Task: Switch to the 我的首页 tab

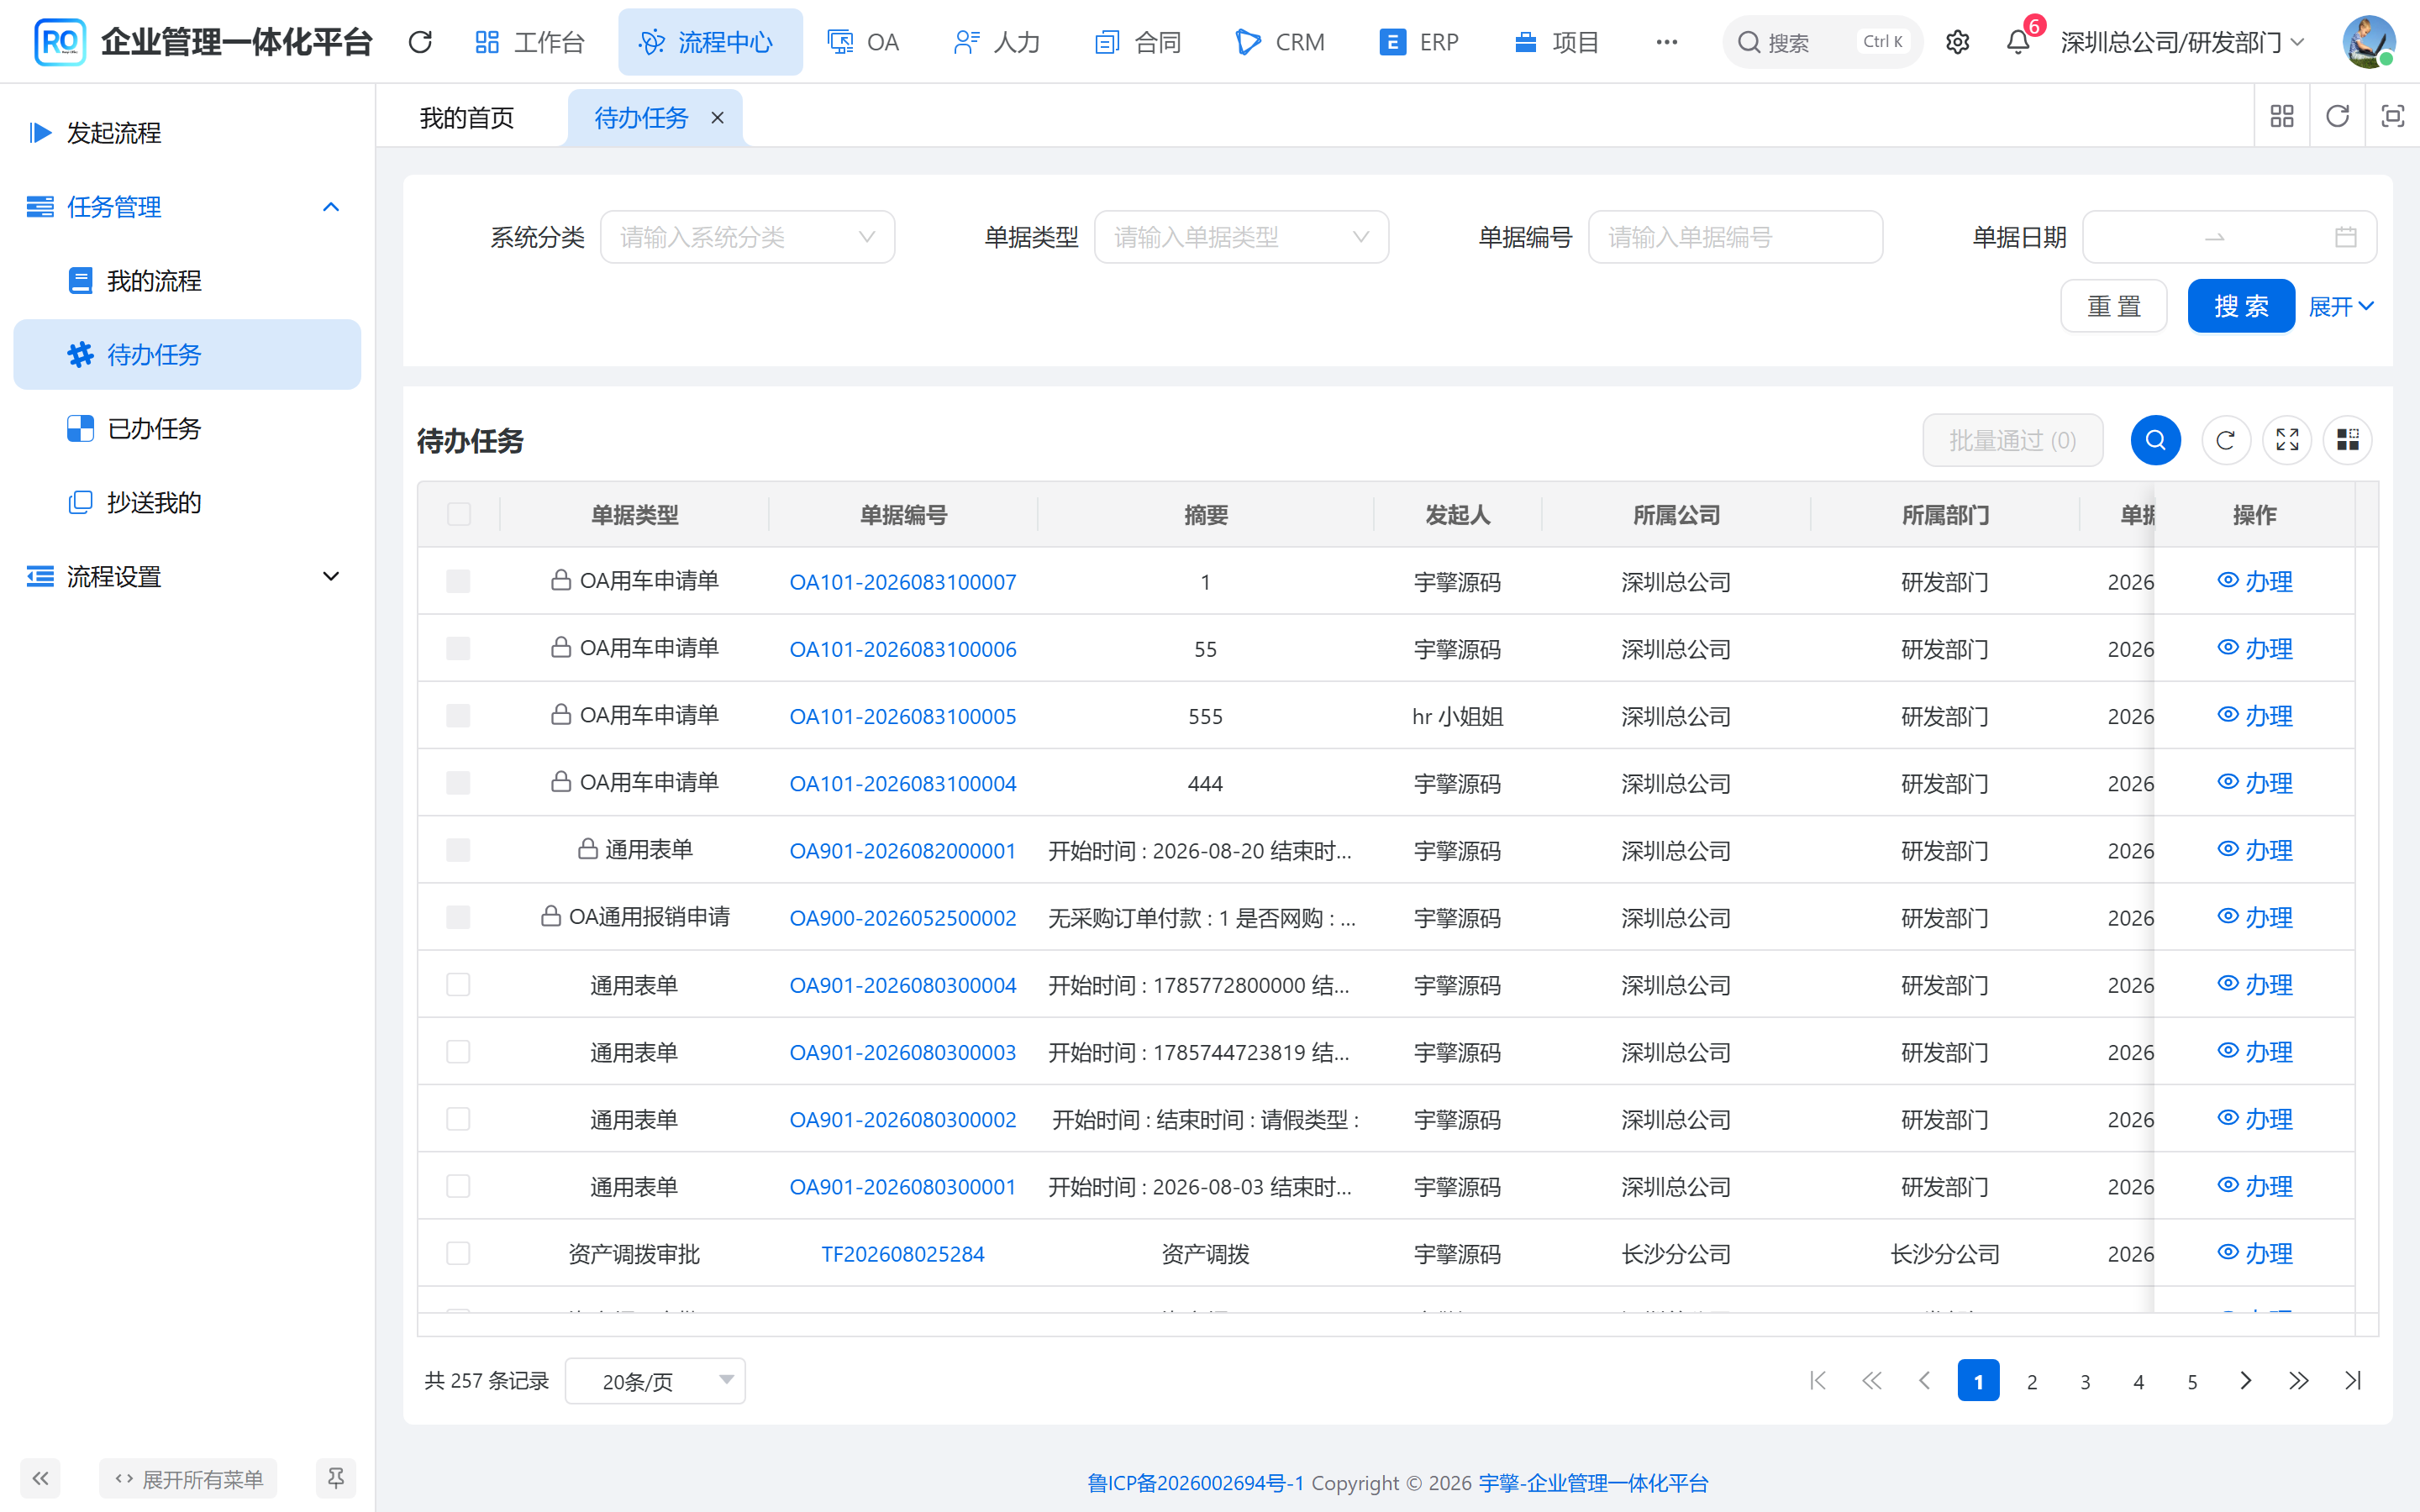Action: [x=467, y=118]
